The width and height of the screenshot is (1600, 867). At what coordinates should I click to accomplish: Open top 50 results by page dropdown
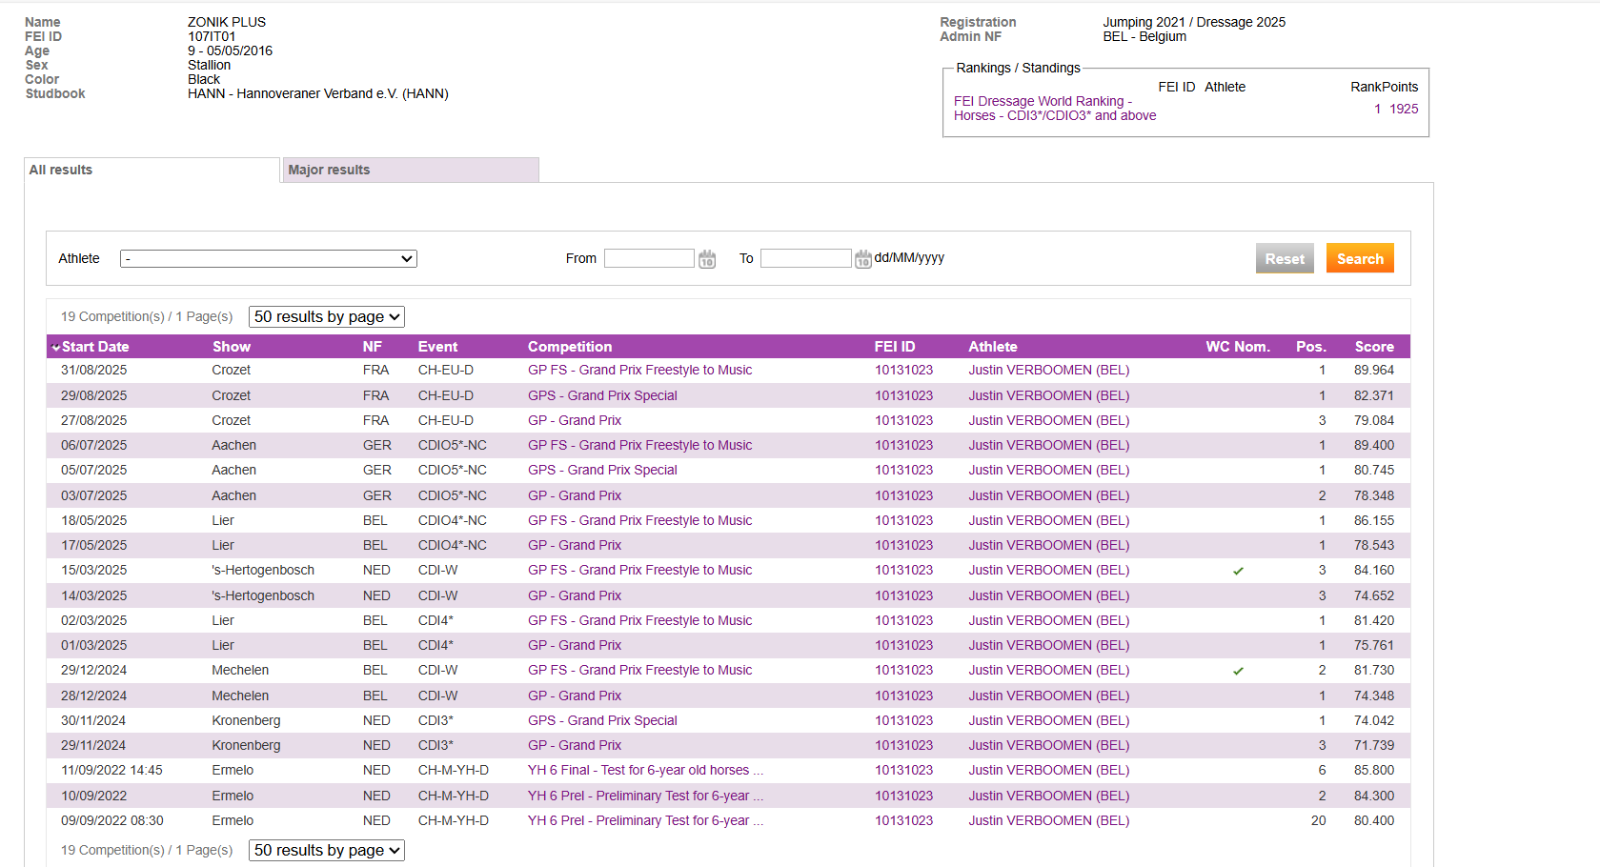coord(327,317)
